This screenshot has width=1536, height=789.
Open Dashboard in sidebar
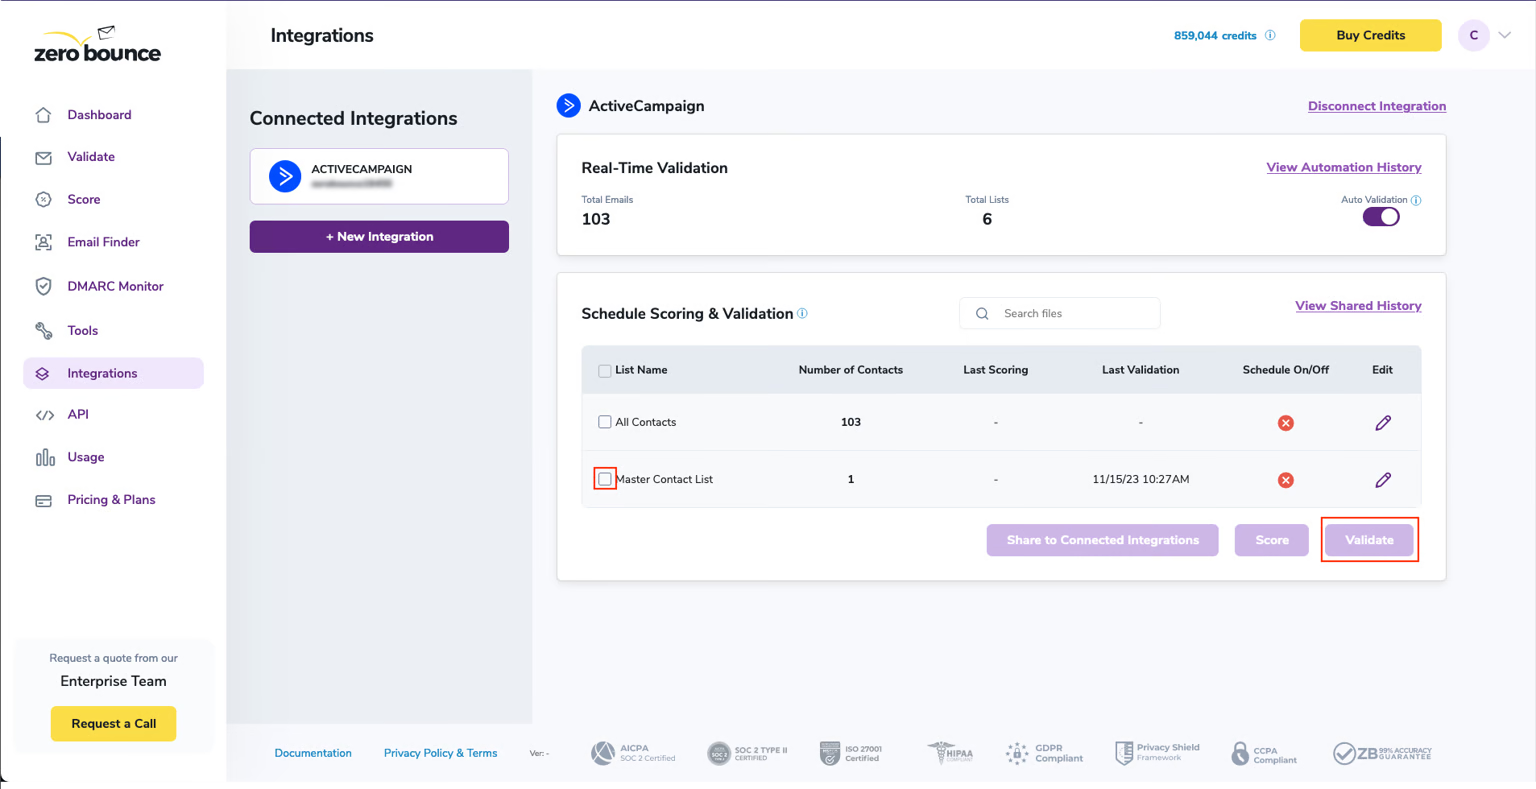99,115
